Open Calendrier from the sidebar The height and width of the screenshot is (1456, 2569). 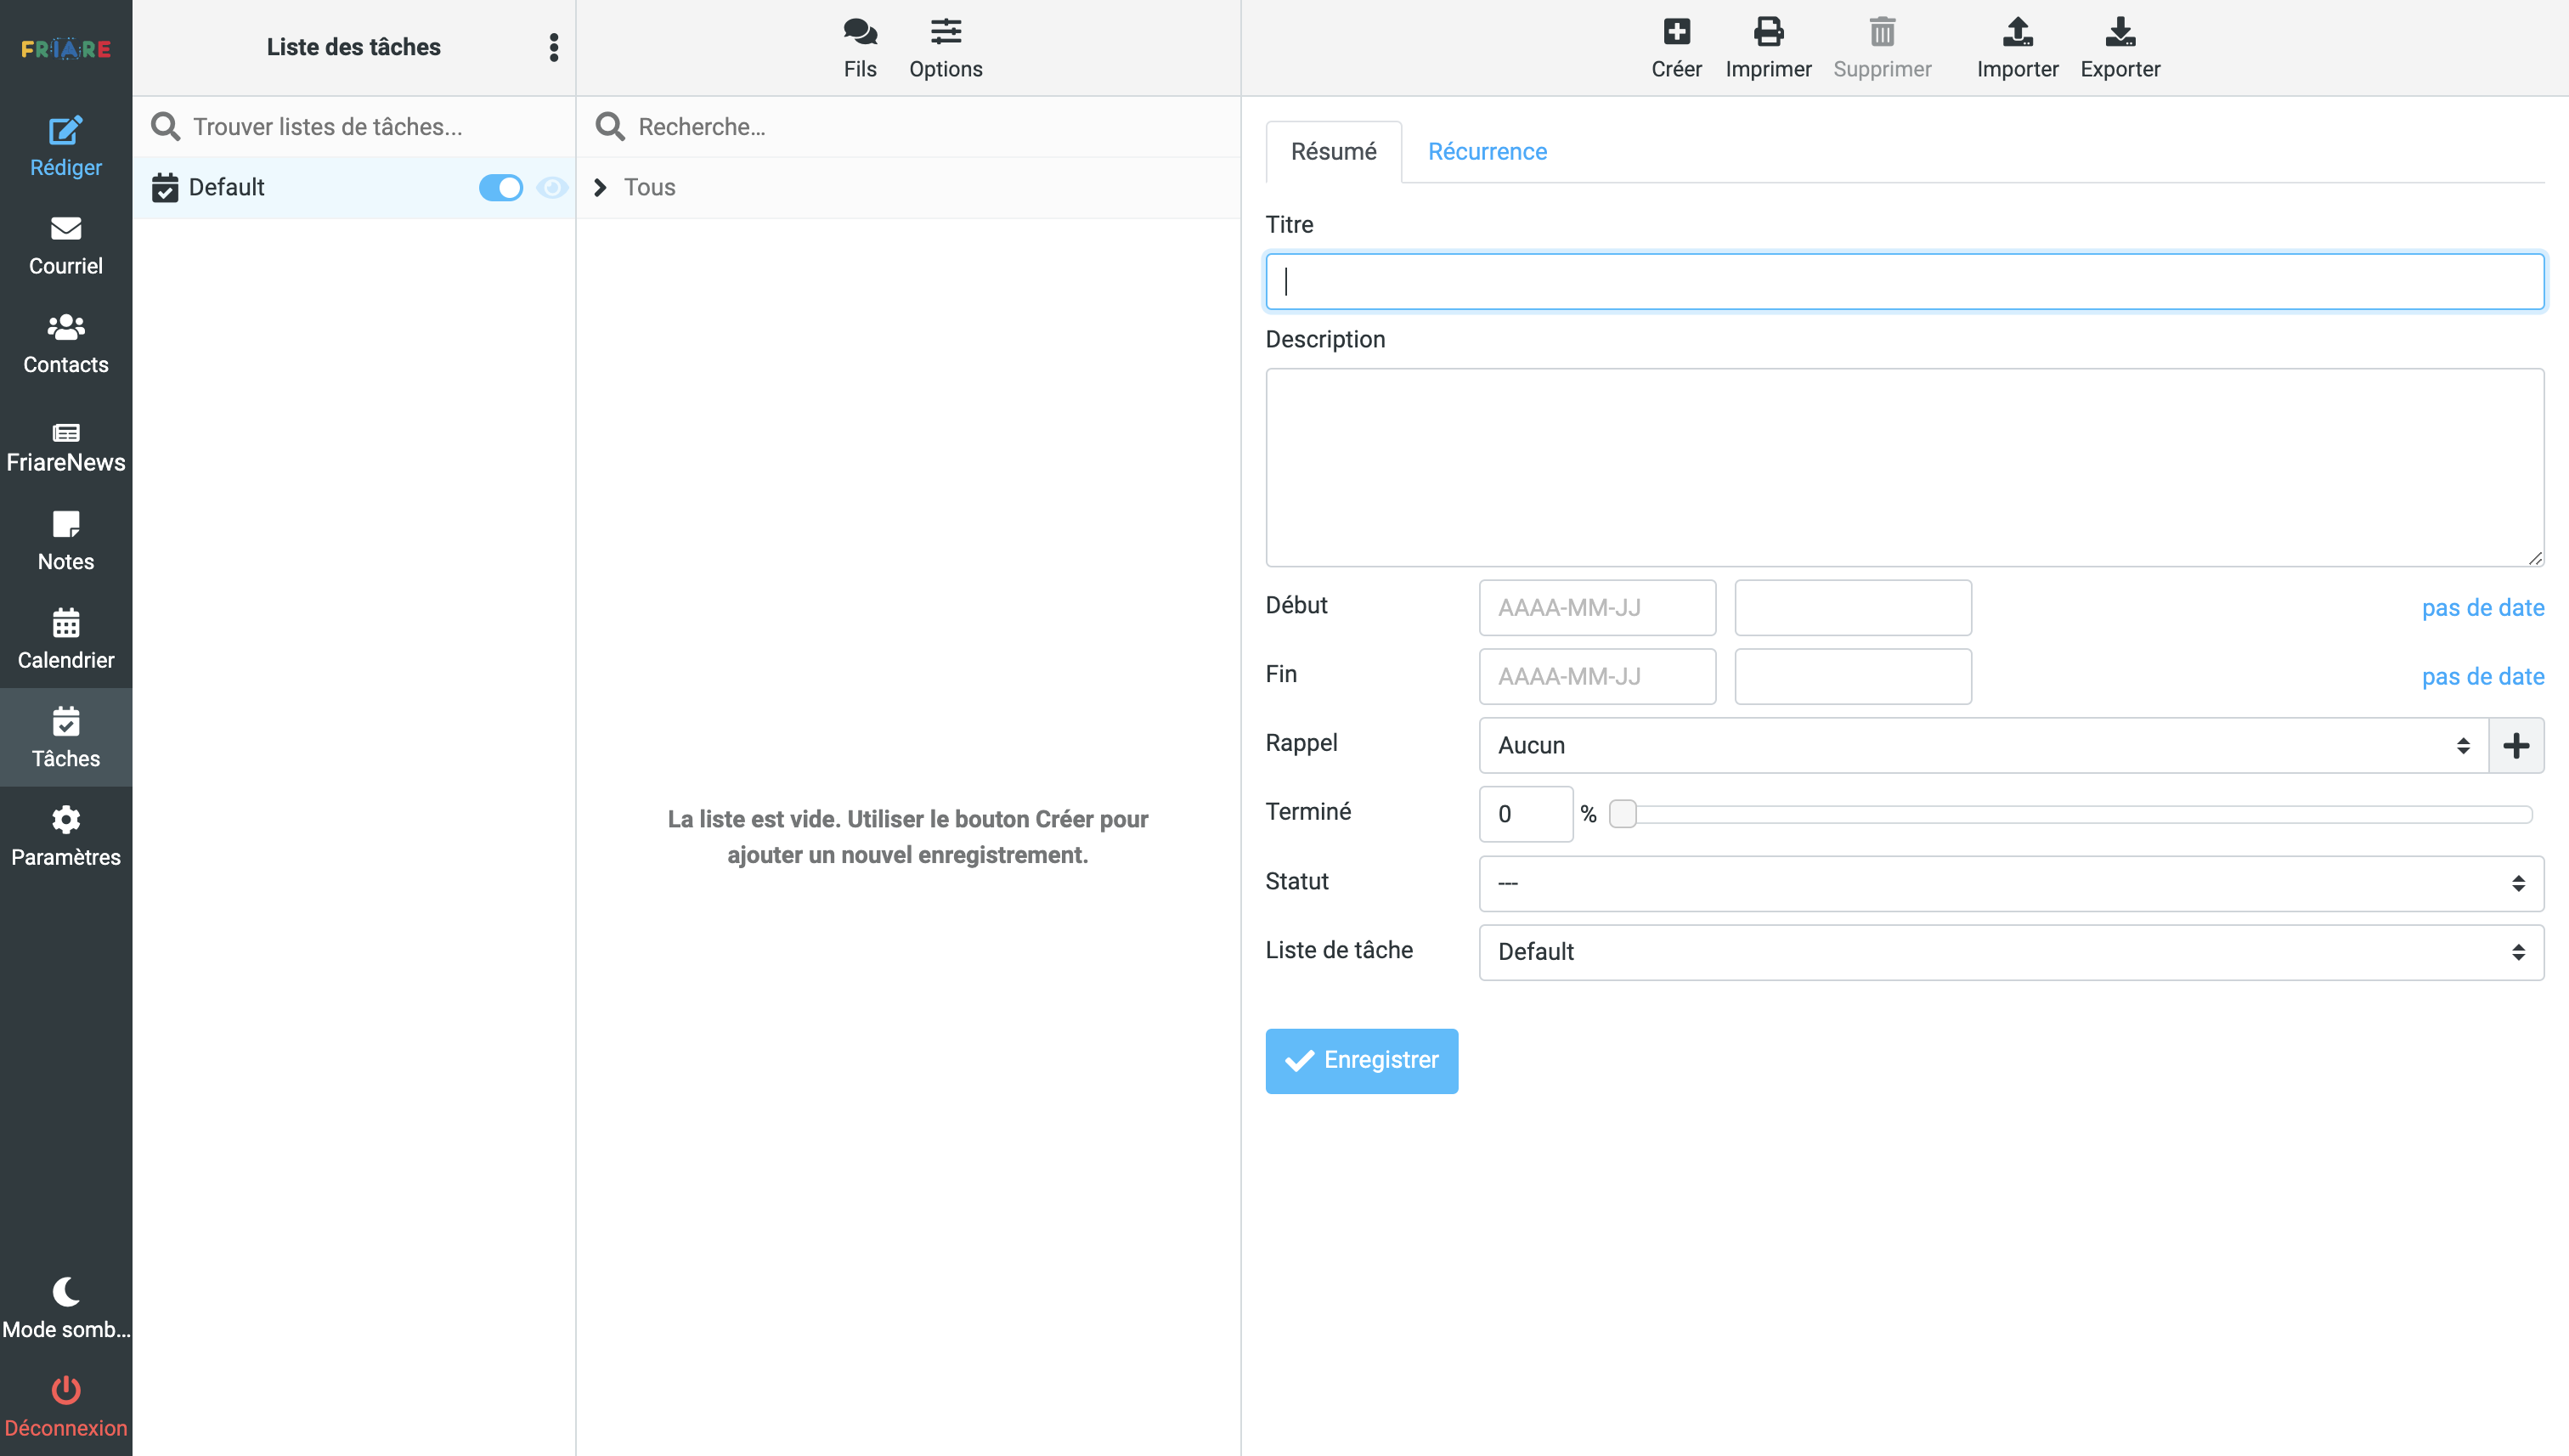[66, 639]
